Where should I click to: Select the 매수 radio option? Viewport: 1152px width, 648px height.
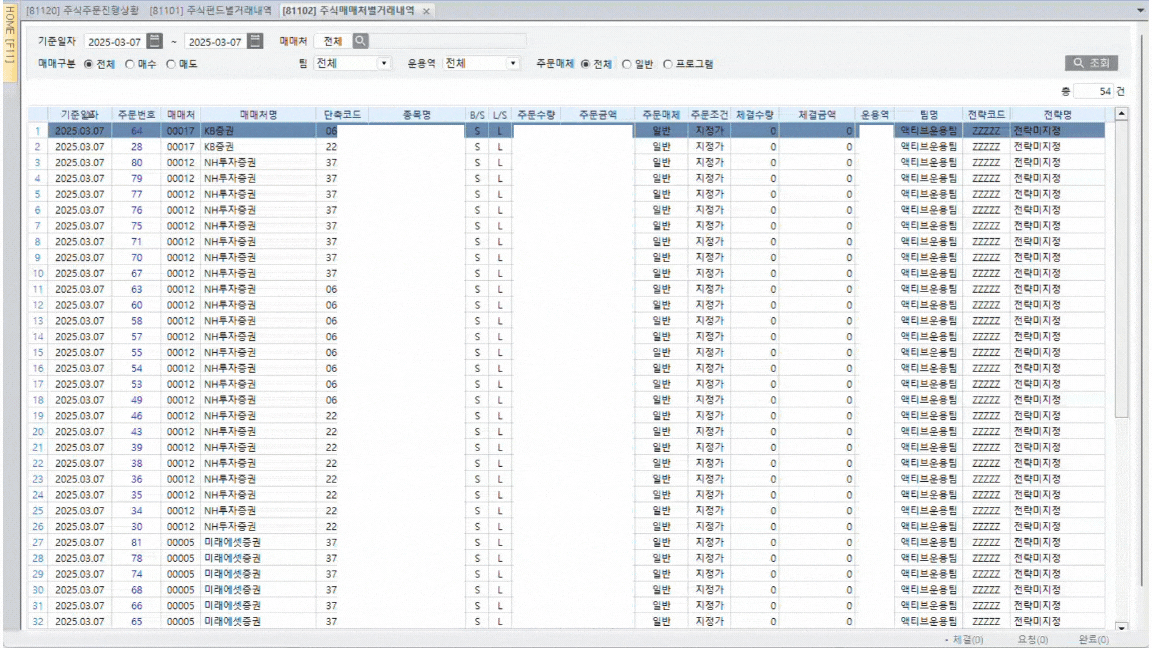130,64
